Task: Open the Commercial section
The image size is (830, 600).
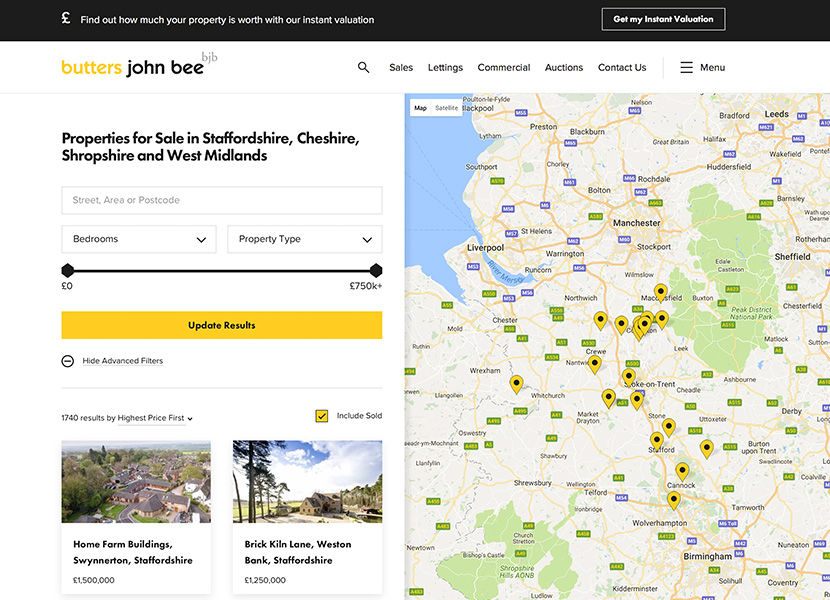Action: (x=503, y=67)
